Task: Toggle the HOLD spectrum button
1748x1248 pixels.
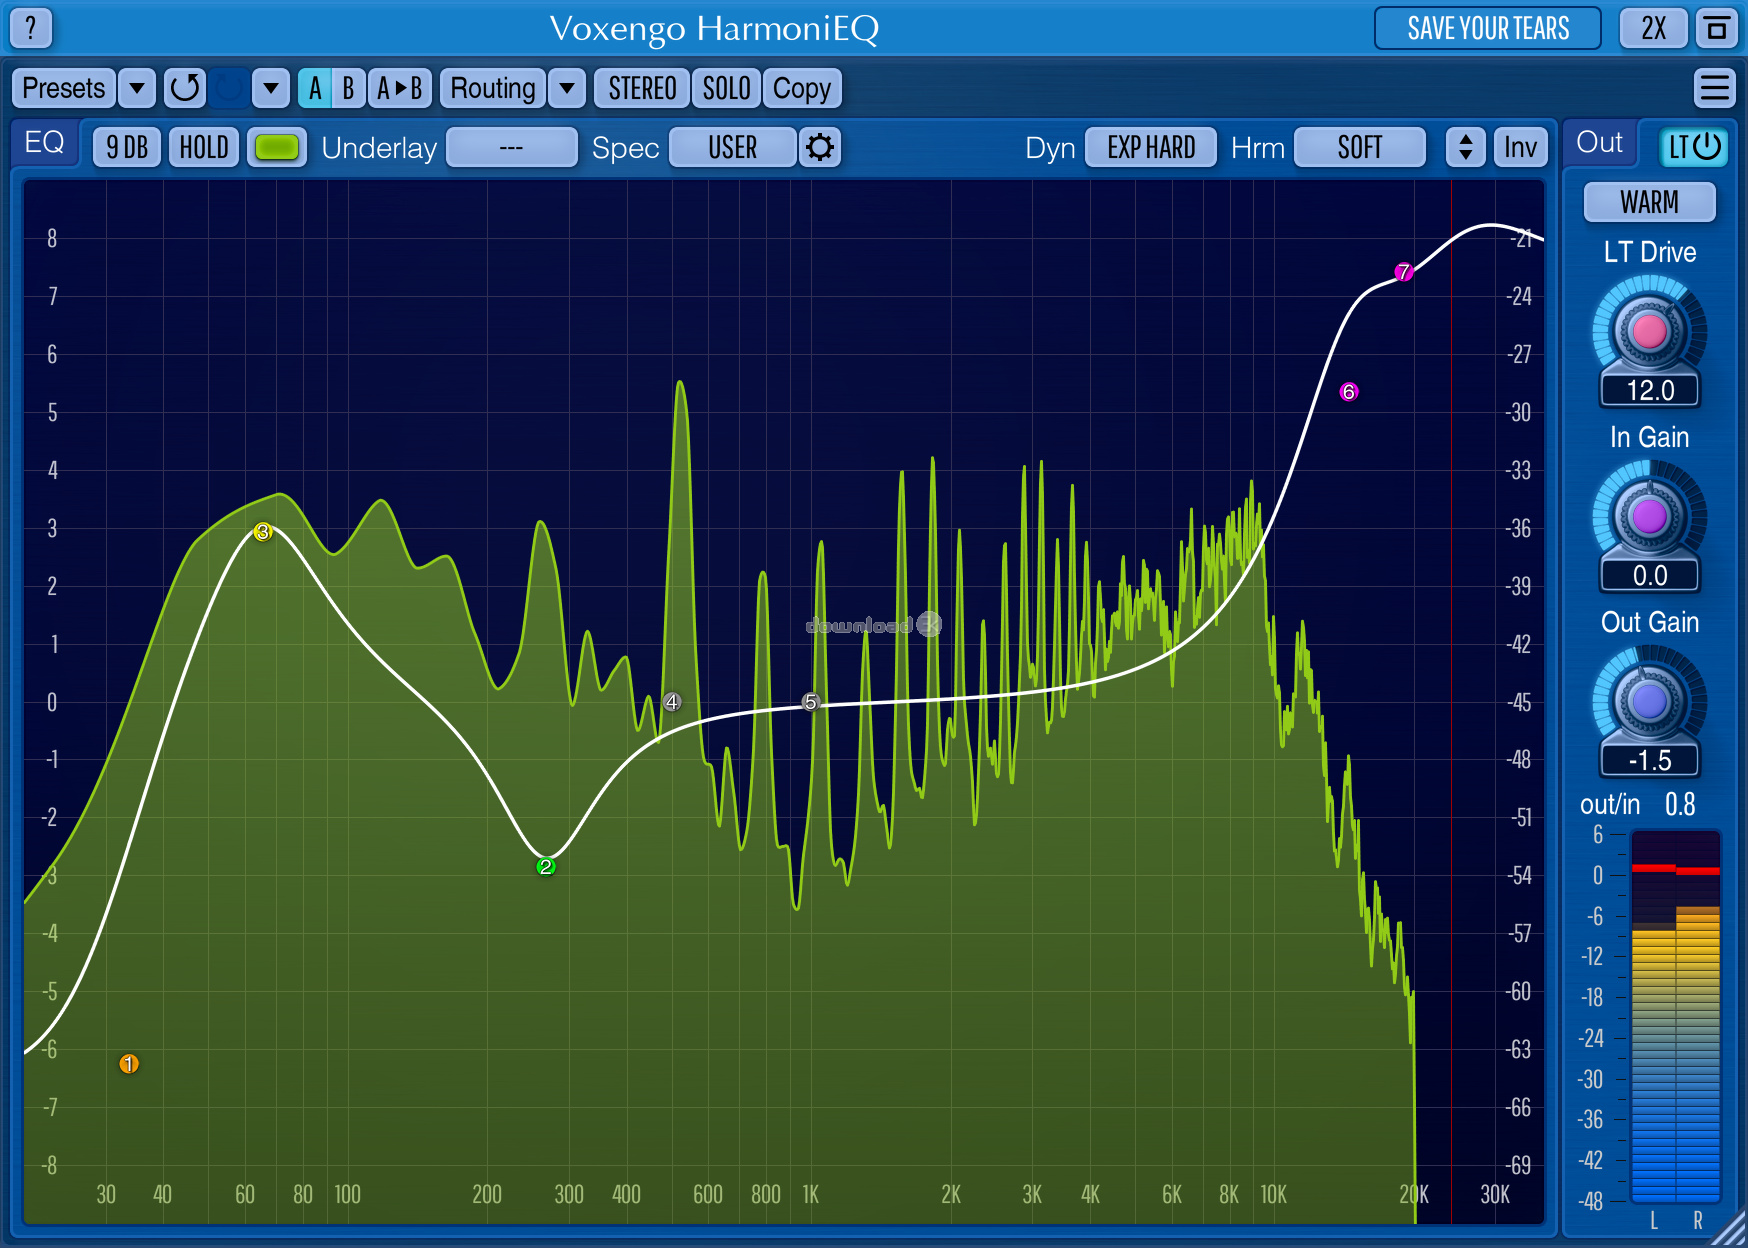Action: click(204, 147)
